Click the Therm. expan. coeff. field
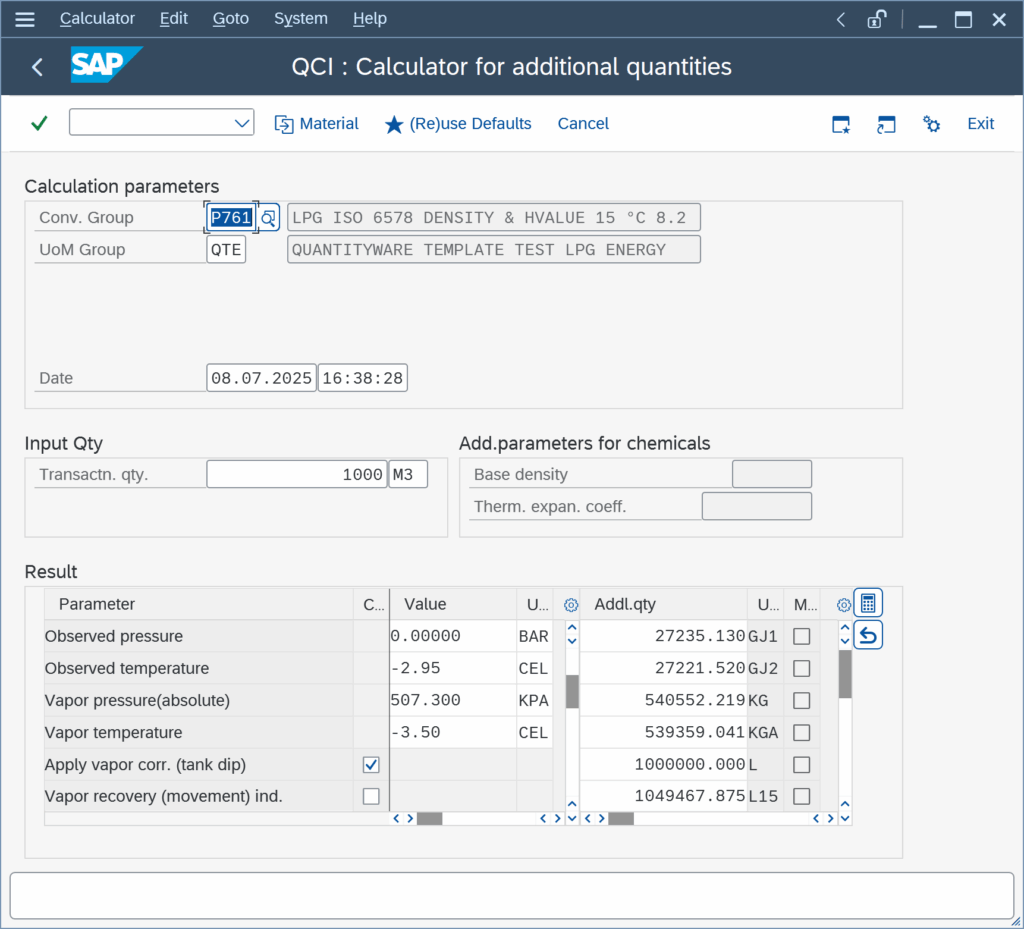The image size is (1024, 929). (x=757, y=506)
